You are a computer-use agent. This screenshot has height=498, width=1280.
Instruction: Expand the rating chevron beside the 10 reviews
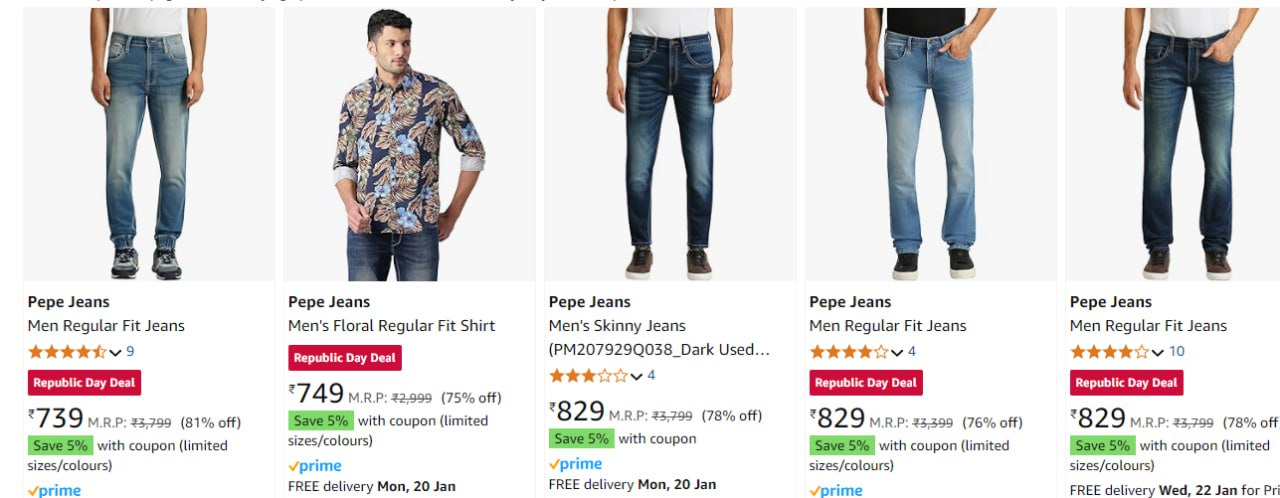point(1157,352)
